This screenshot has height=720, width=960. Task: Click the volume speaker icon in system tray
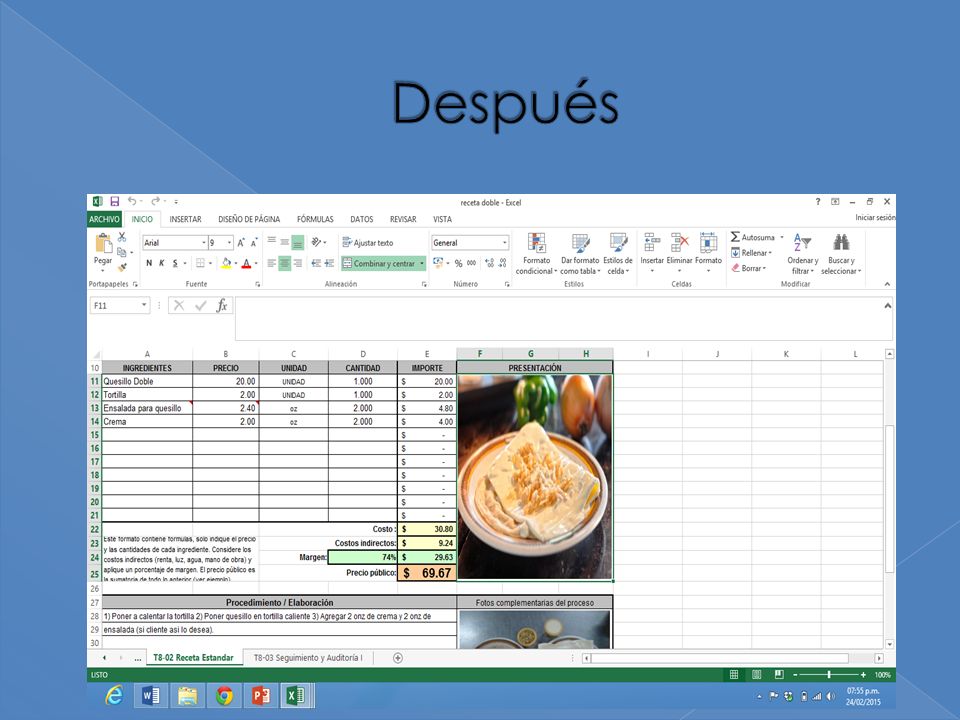pos(831,696)
